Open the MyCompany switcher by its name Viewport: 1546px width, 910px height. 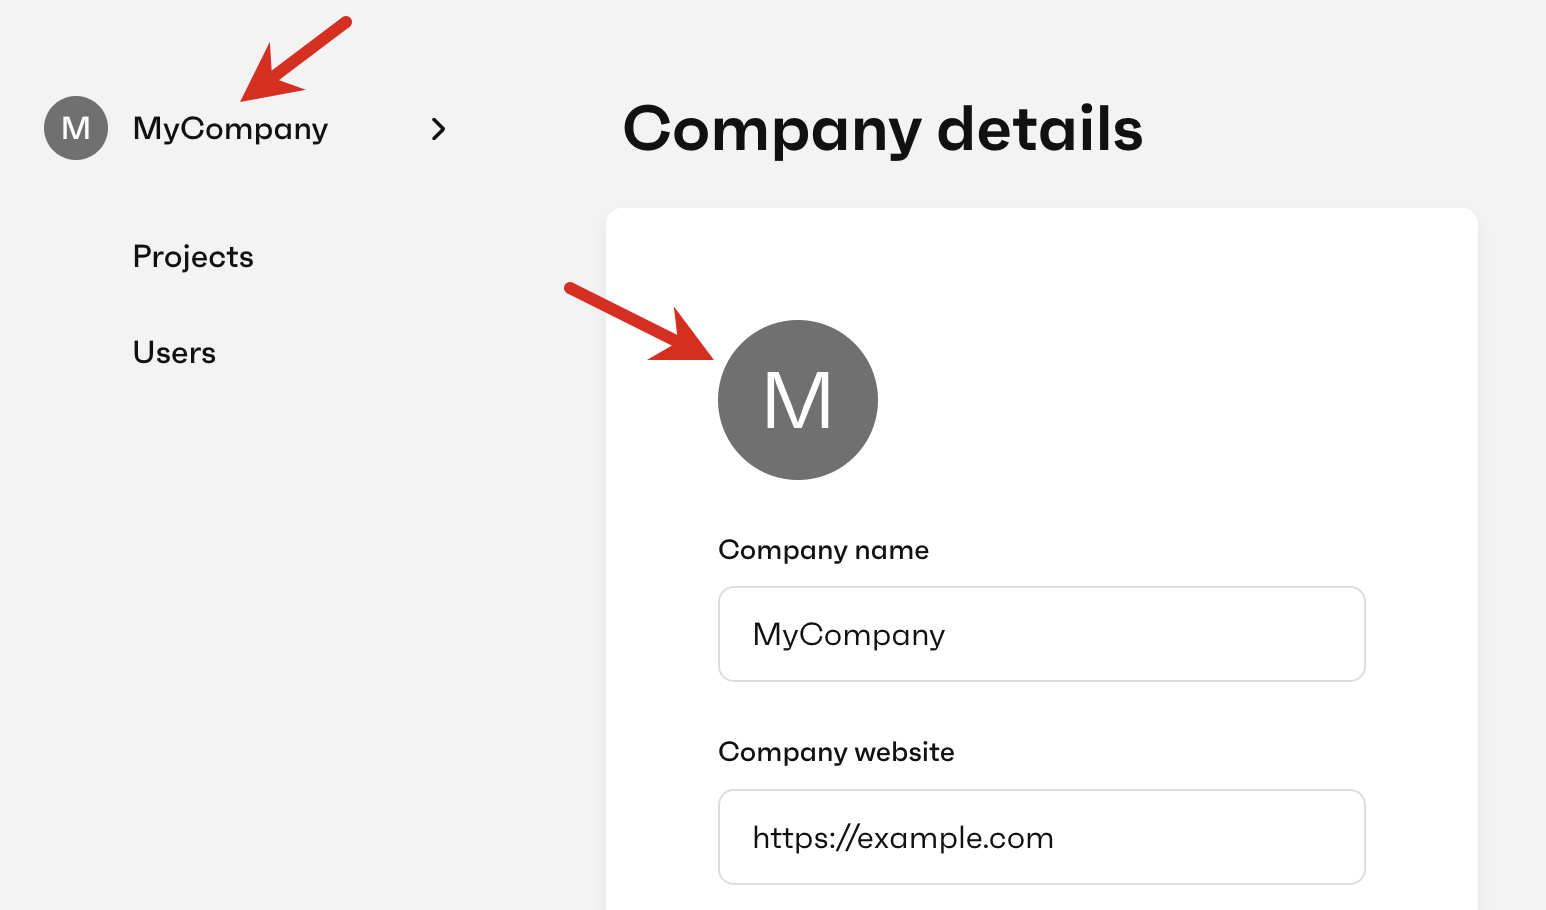230,129
